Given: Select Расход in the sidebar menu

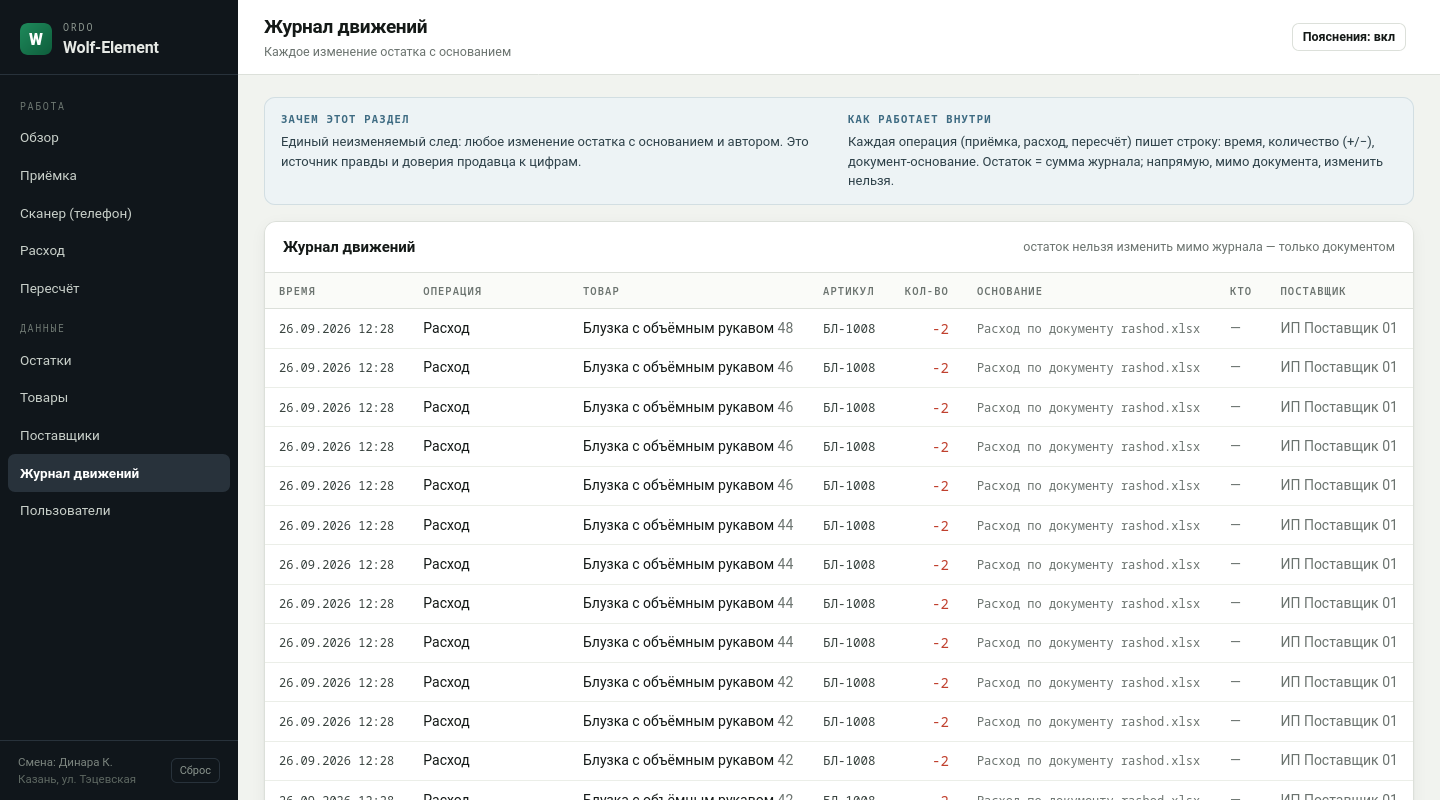Looking at the screenshot, I should point(119,251).
